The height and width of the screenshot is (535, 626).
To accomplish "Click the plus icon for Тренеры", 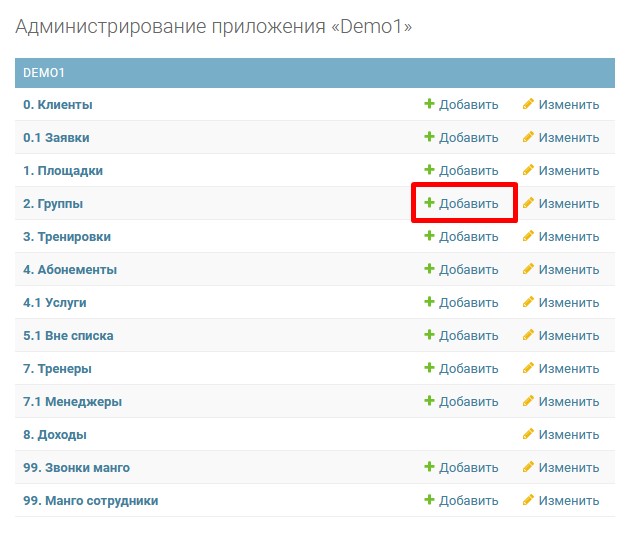I will [x=429, y=368].
